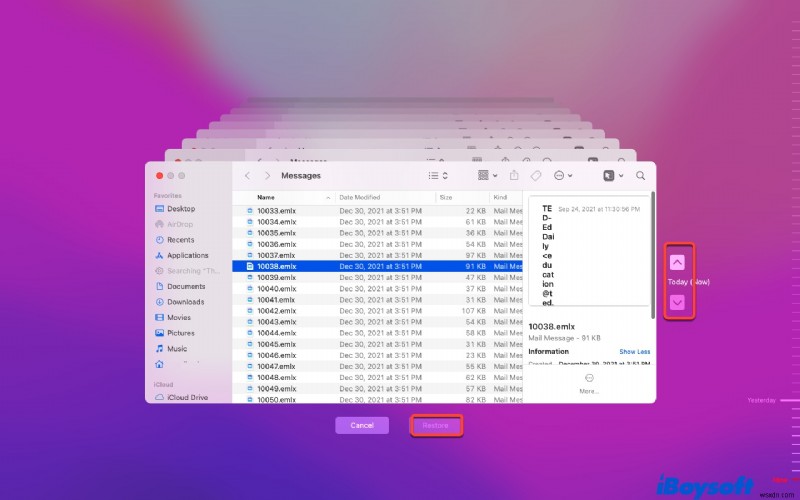Click the TED-Ed email preview thumbnail
Screen dimensions: 800x500
(x=589, y=251)
